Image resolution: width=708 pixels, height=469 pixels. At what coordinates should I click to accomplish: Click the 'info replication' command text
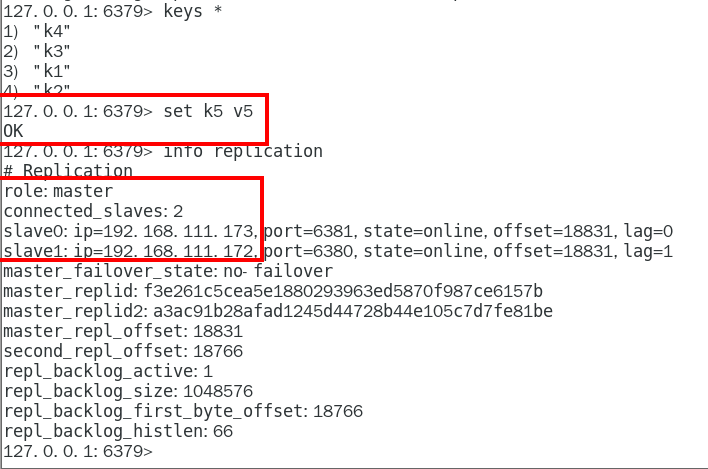[243, 151]
